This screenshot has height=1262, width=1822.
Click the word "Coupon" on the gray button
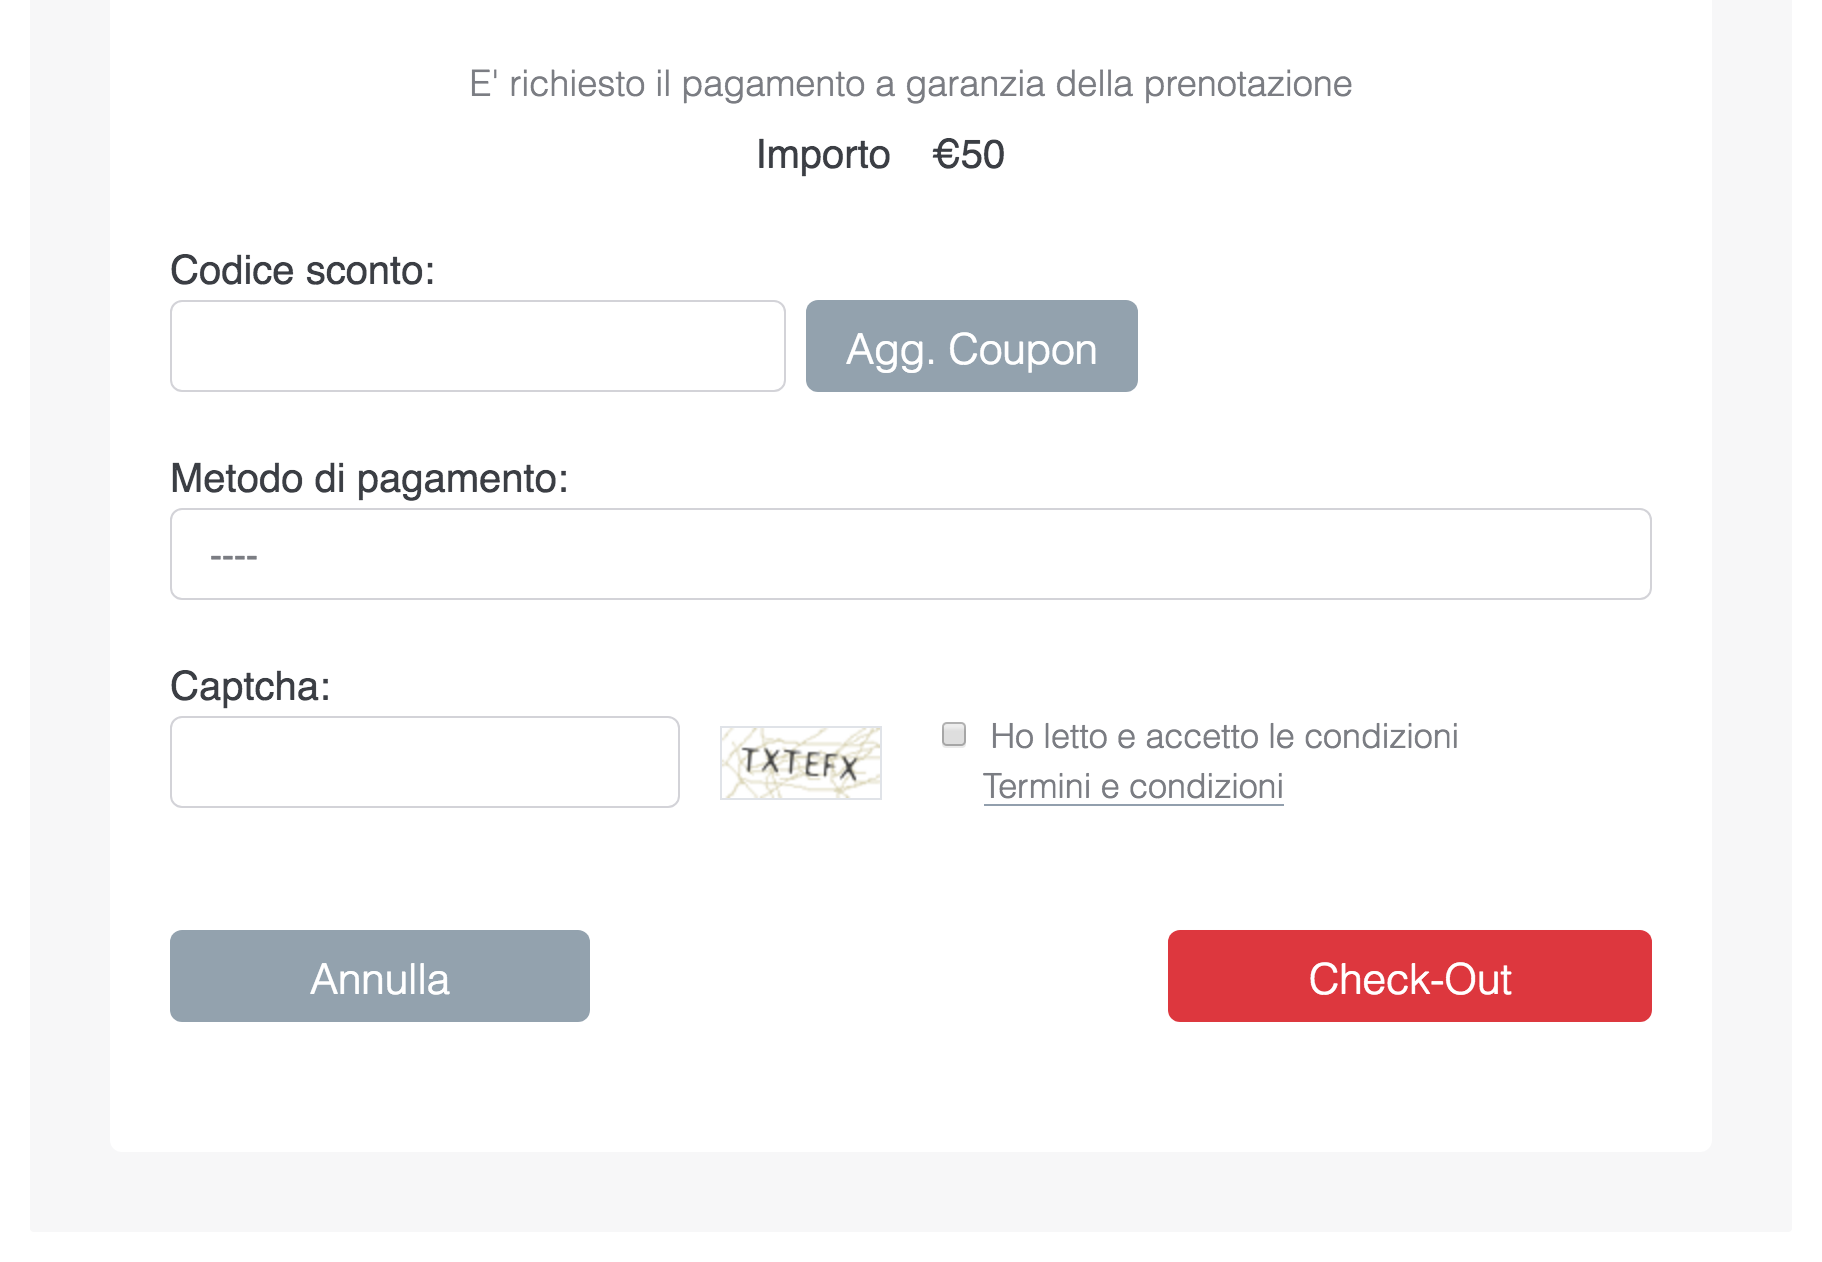click(x=1022, y=349)
